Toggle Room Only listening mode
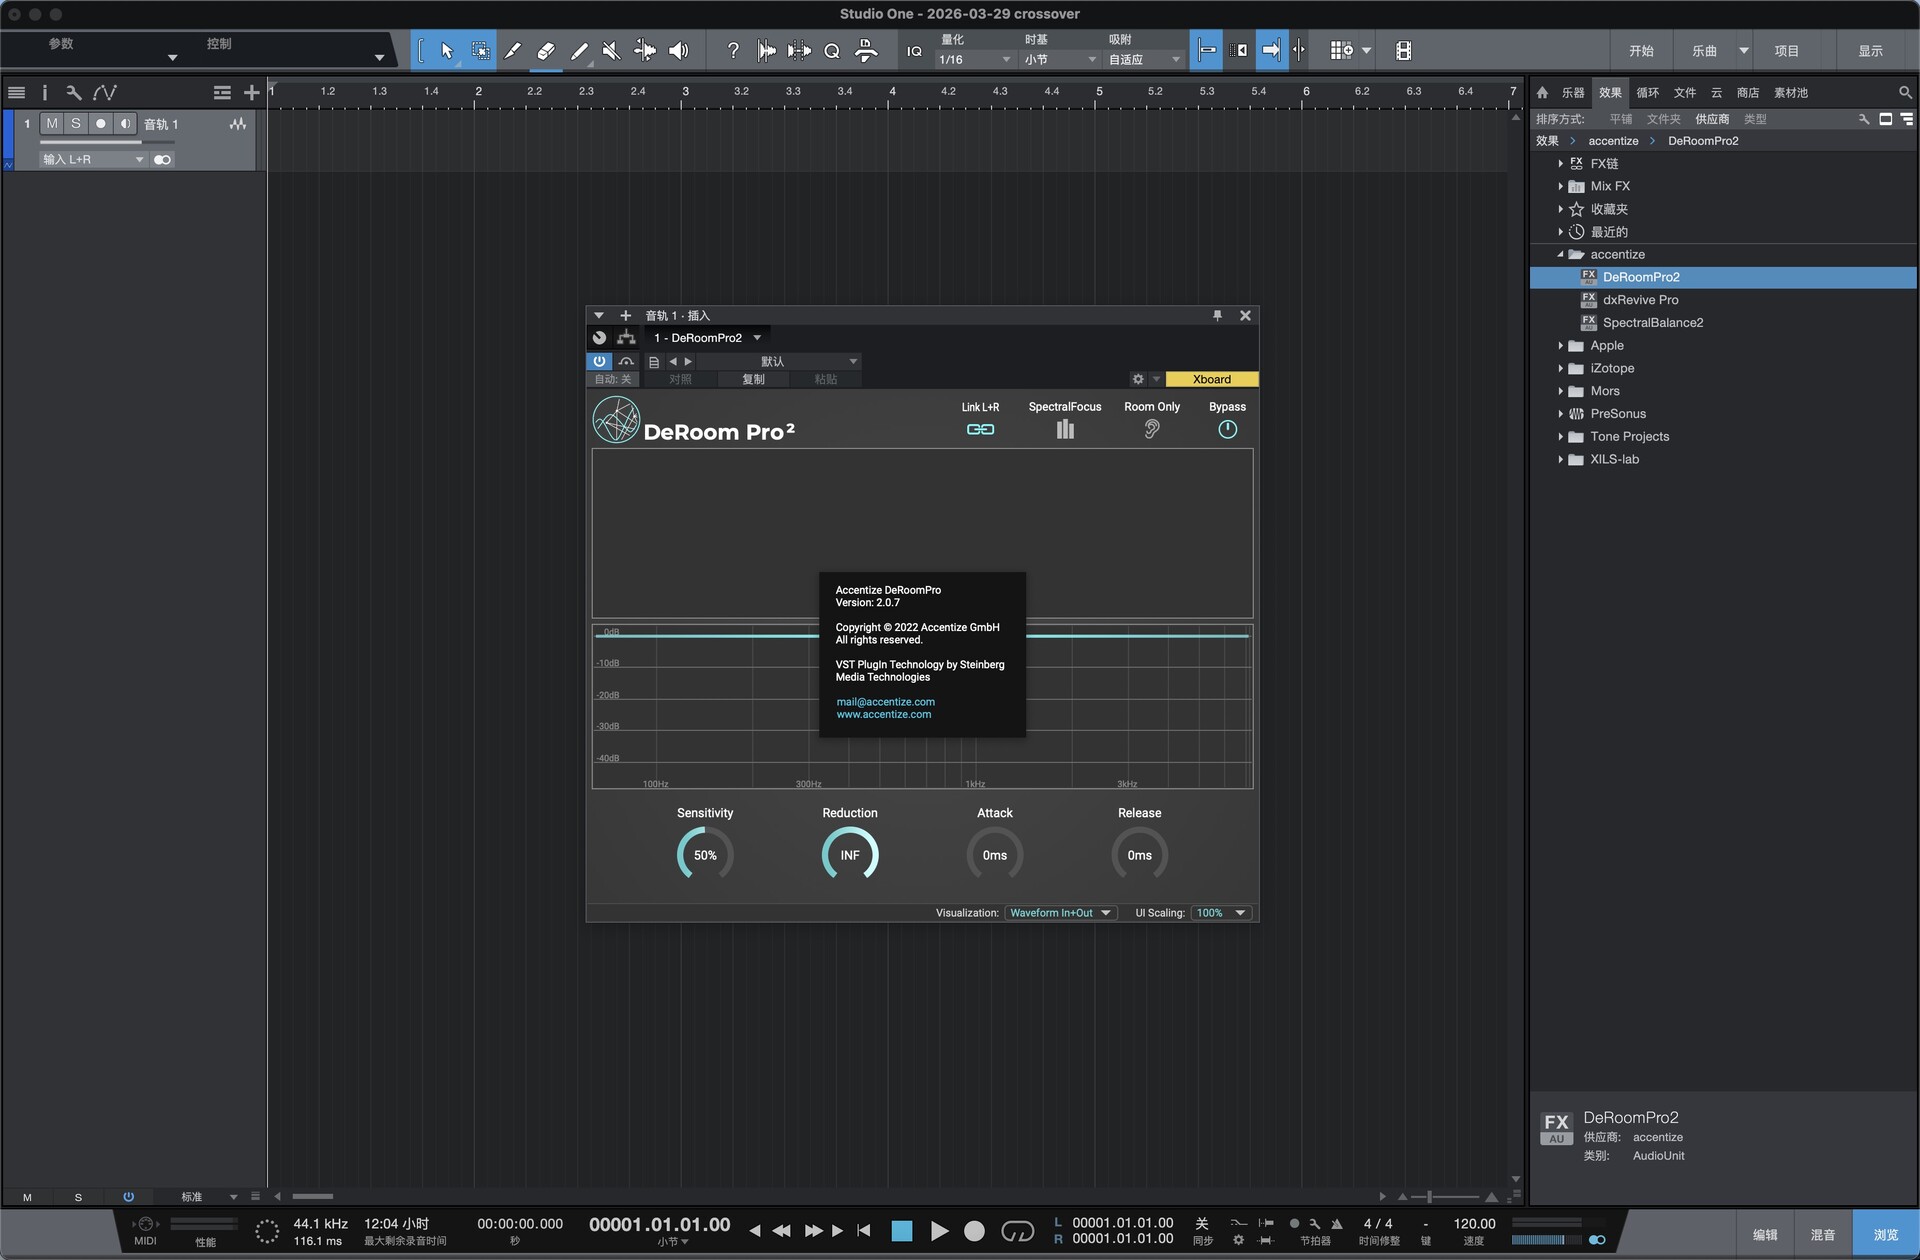 pyautogui.click(x=1151, y=429)
